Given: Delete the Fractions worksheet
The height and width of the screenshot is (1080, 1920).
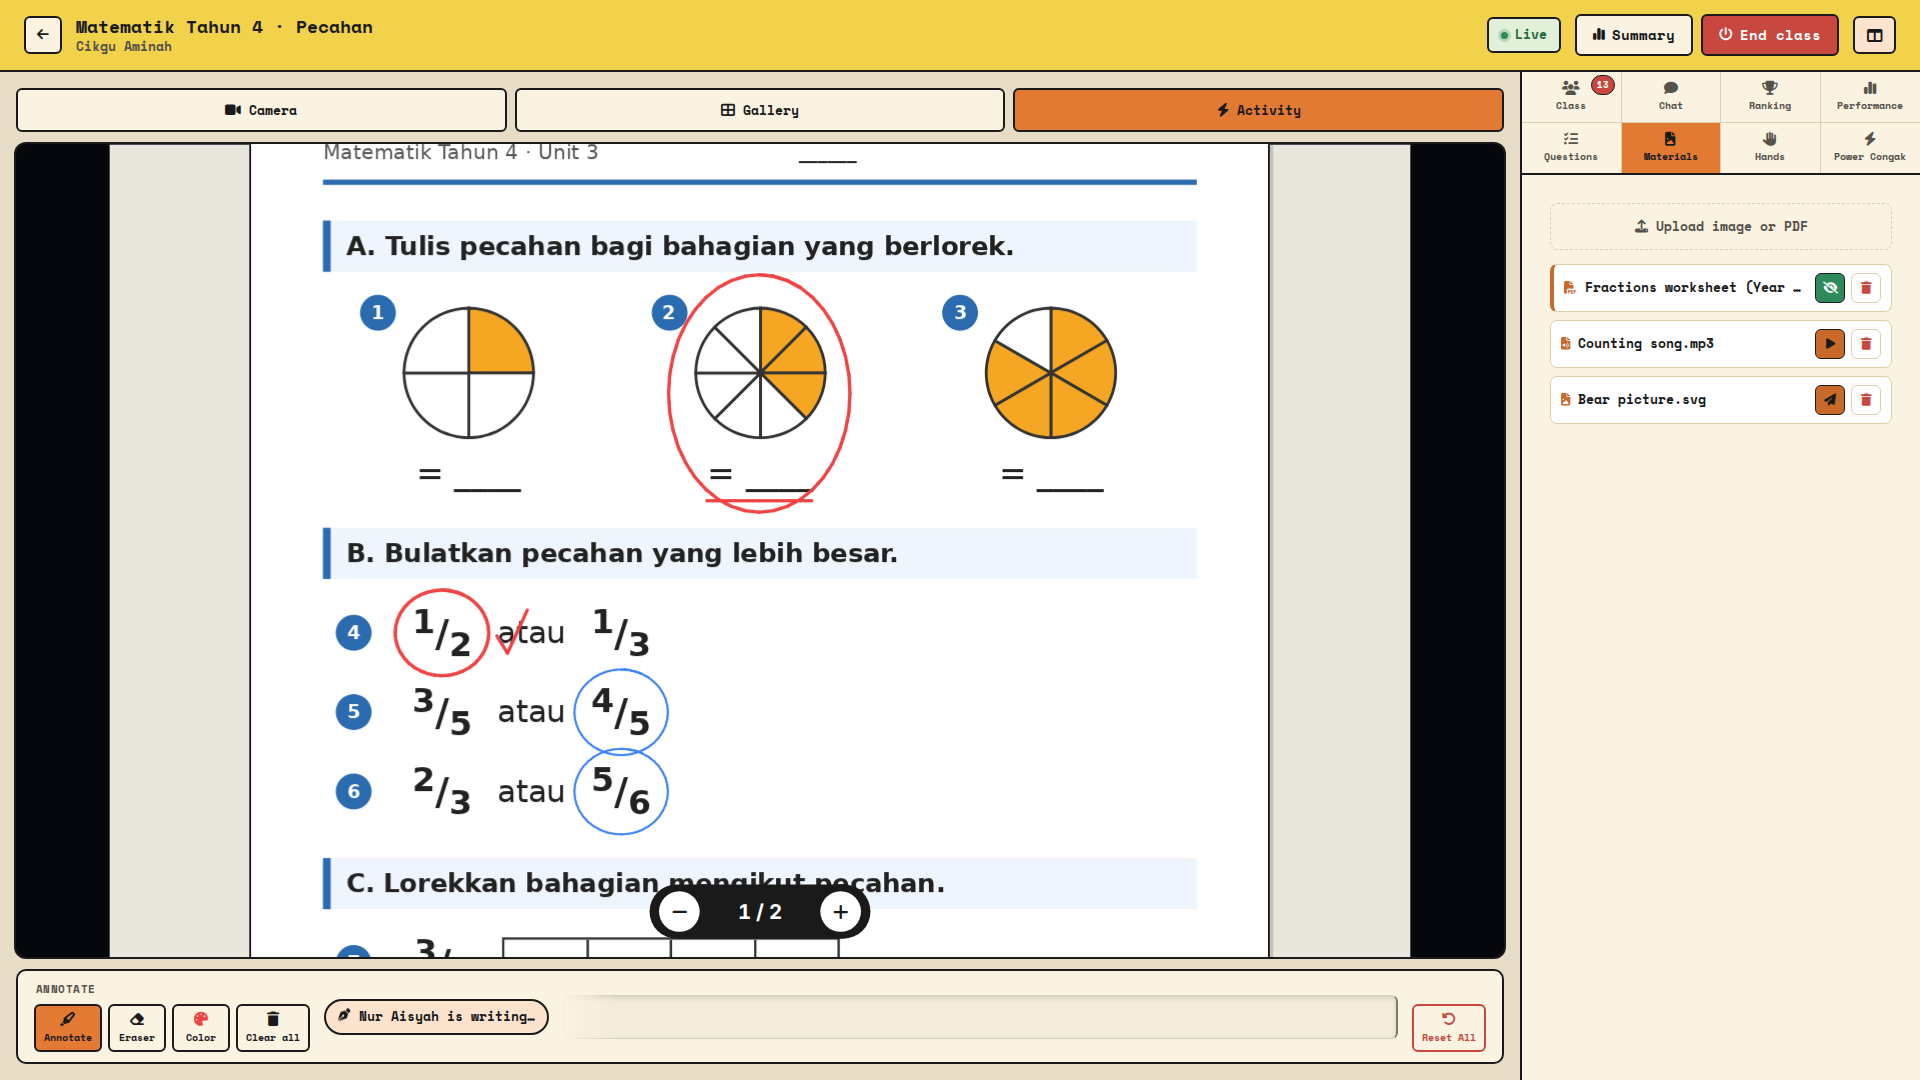Looking at the screenshot, I should pos(1865,288).
